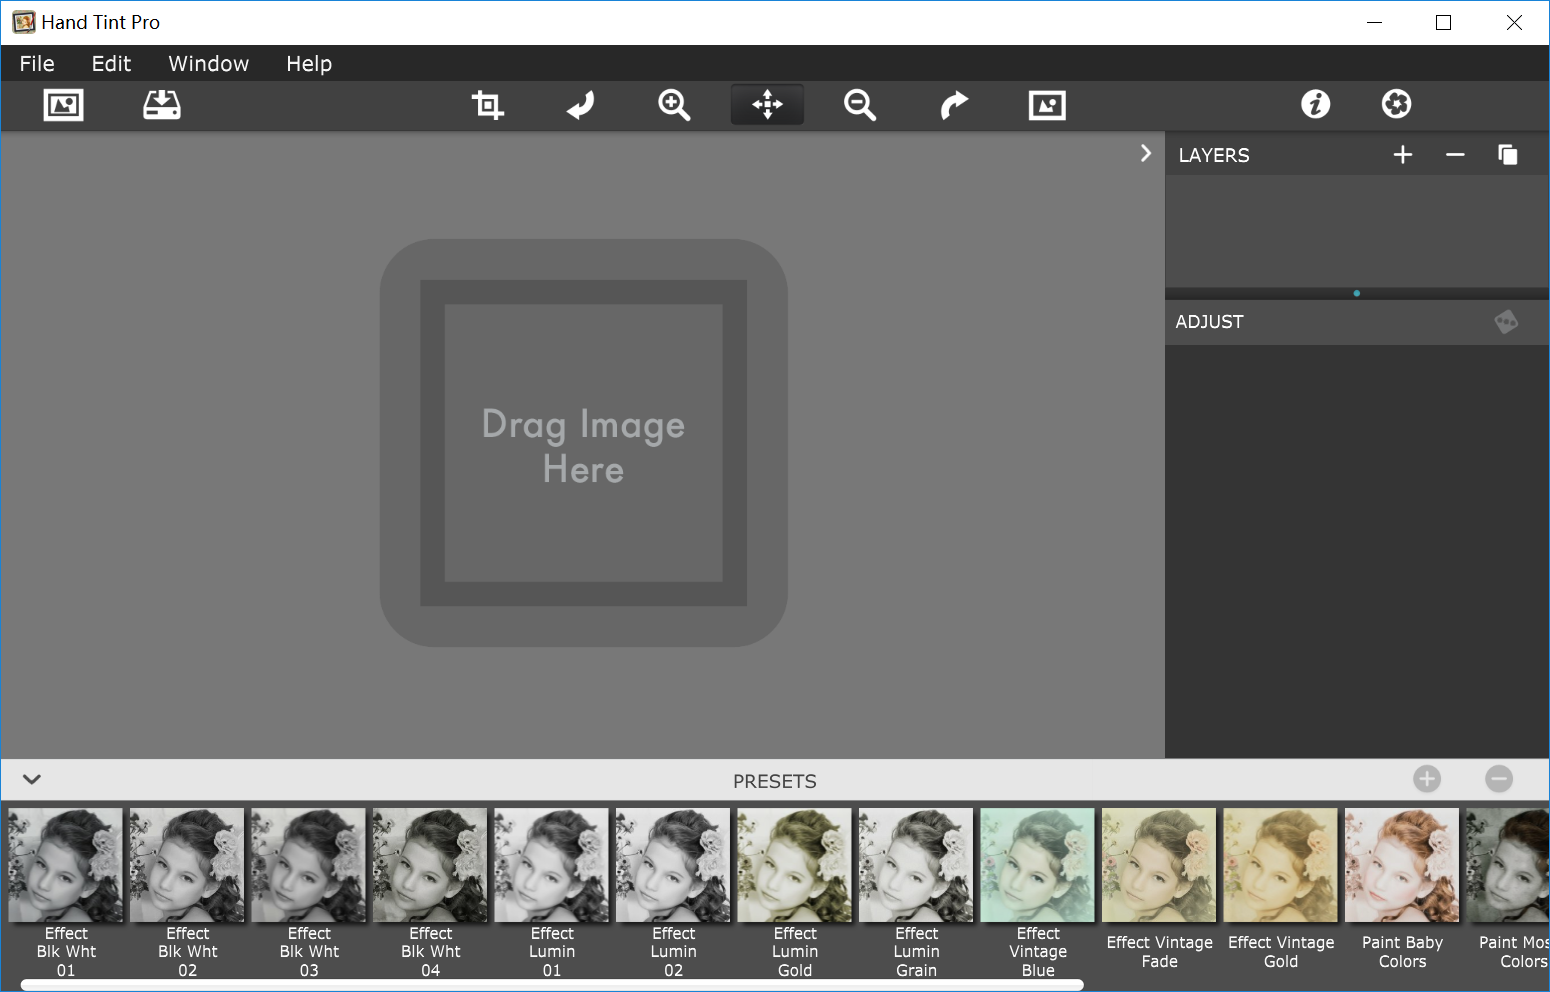Remove layer with the minus icon
The width and height of the screenshot is (1550, 992).
[1455, 155]
